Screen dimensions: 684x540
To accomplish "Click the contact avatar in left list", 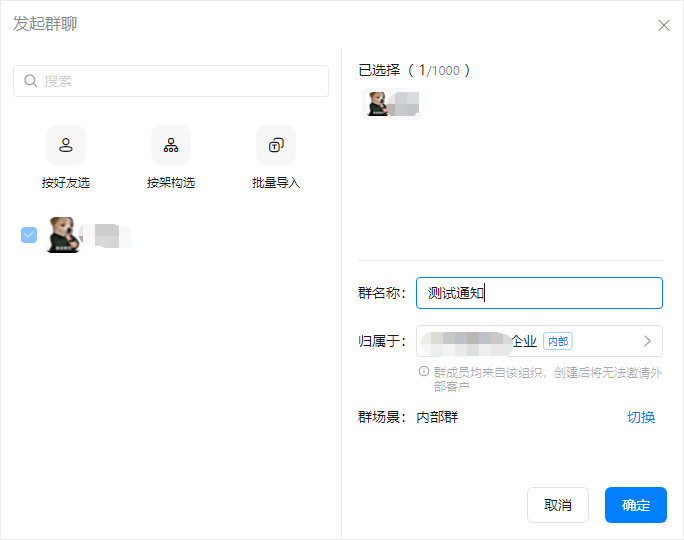I will coord(62,235).
